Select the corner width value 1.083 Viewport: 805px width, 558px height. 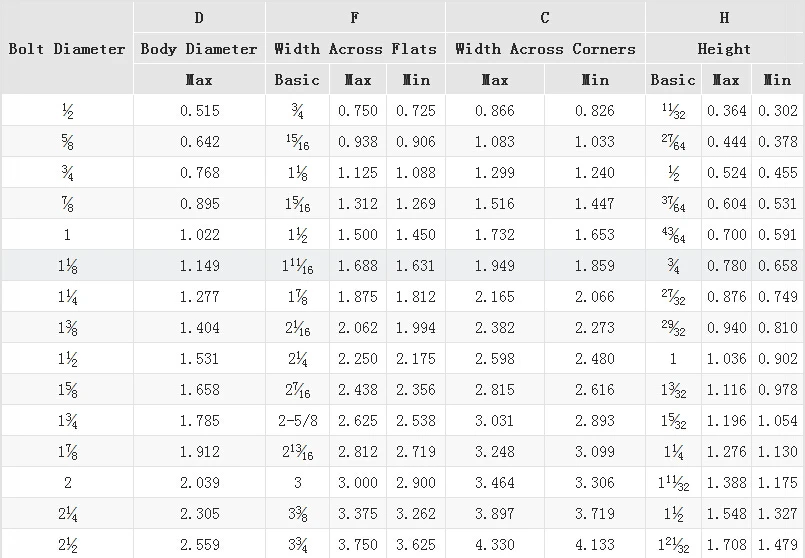pos(495,142)
